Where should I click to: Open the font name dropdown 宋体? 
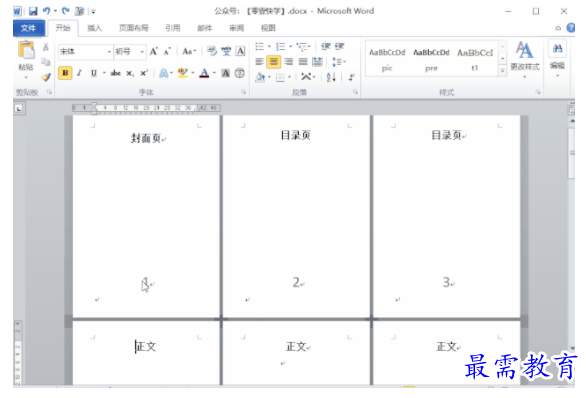click(x=109, y=52)
